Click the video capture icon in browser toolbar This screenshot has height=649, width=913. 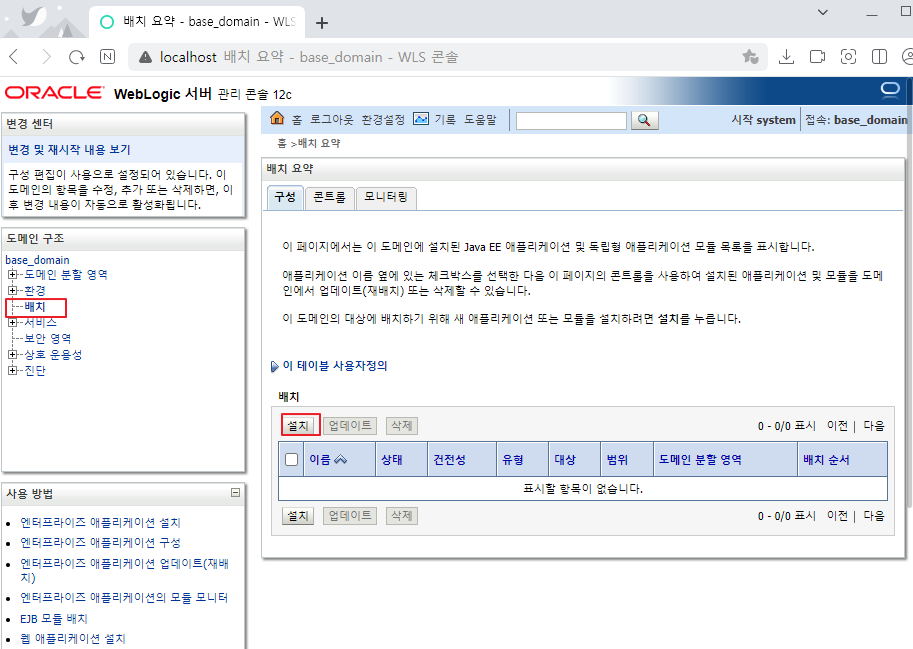(x=818, y=57)
